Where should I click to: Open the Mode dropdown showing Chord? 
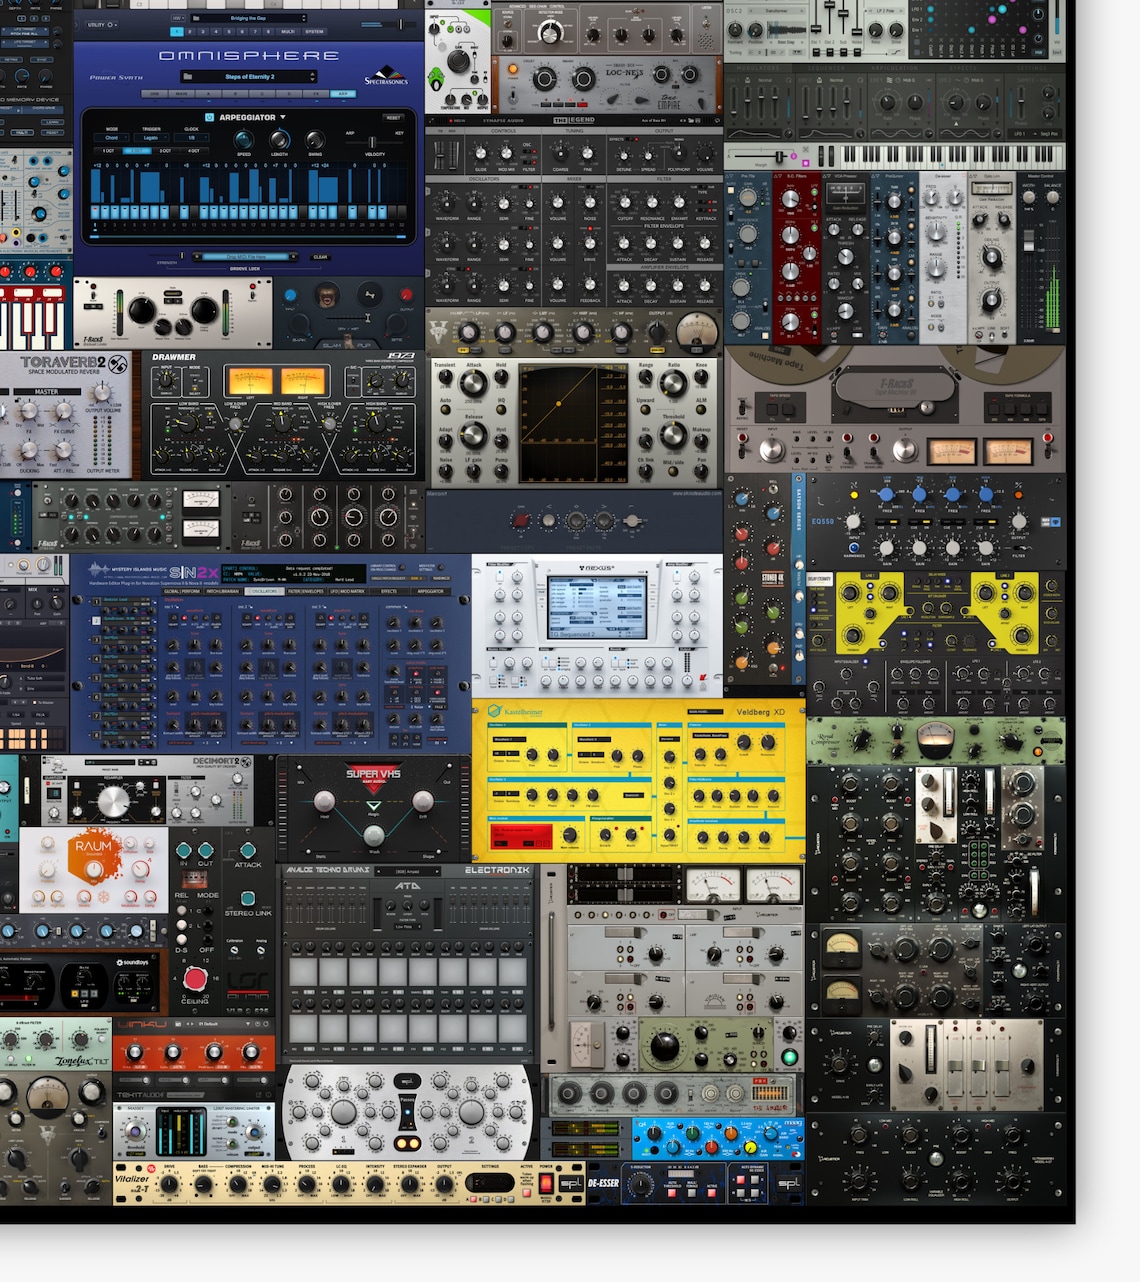(111, 138)
